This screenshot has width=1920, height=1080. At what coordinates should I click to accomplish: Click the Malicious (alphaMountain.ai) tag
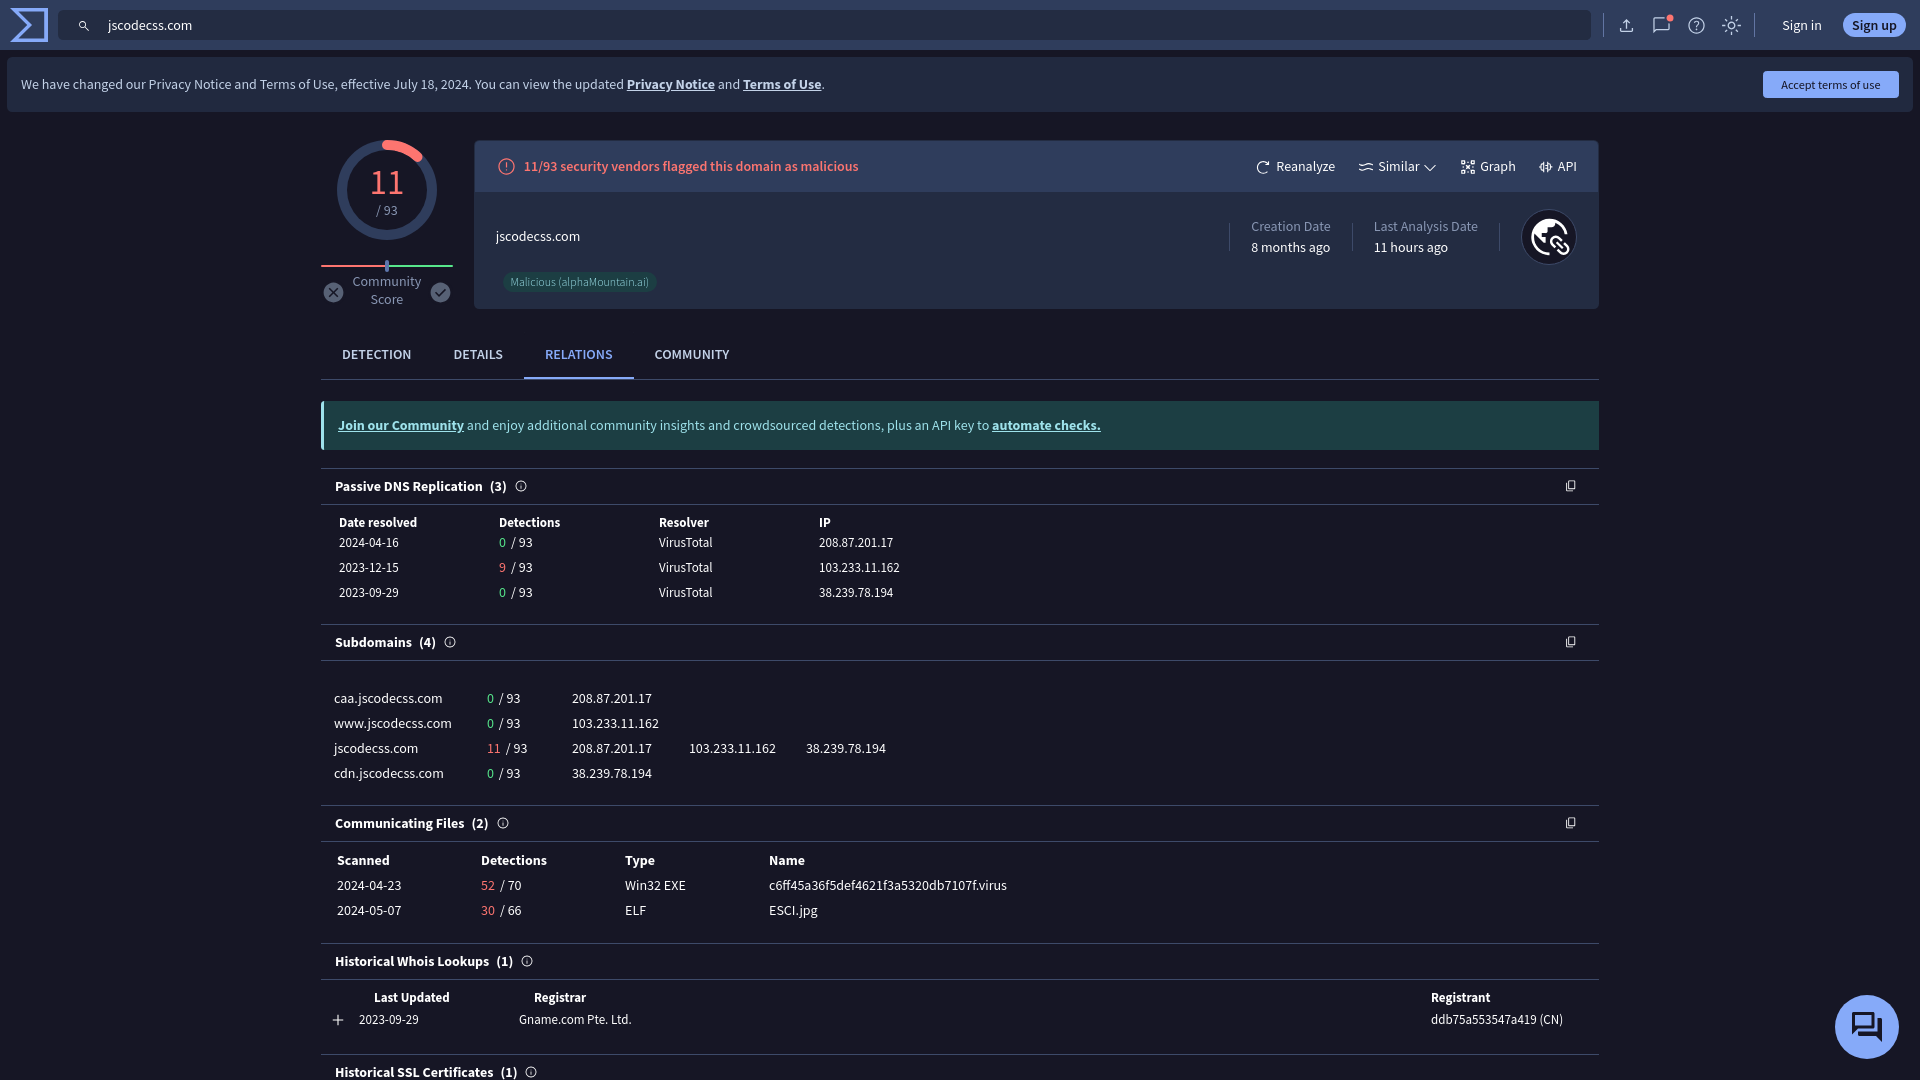click(x=580, y=283)
